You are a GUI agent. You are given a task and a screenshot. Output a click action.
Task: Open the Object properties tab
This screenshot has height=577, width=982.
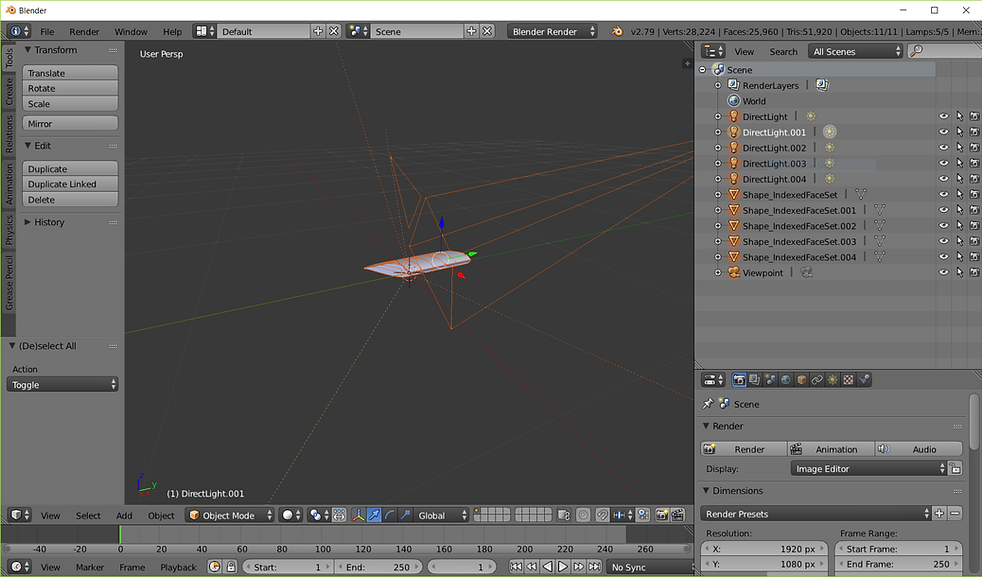[802, 380]
